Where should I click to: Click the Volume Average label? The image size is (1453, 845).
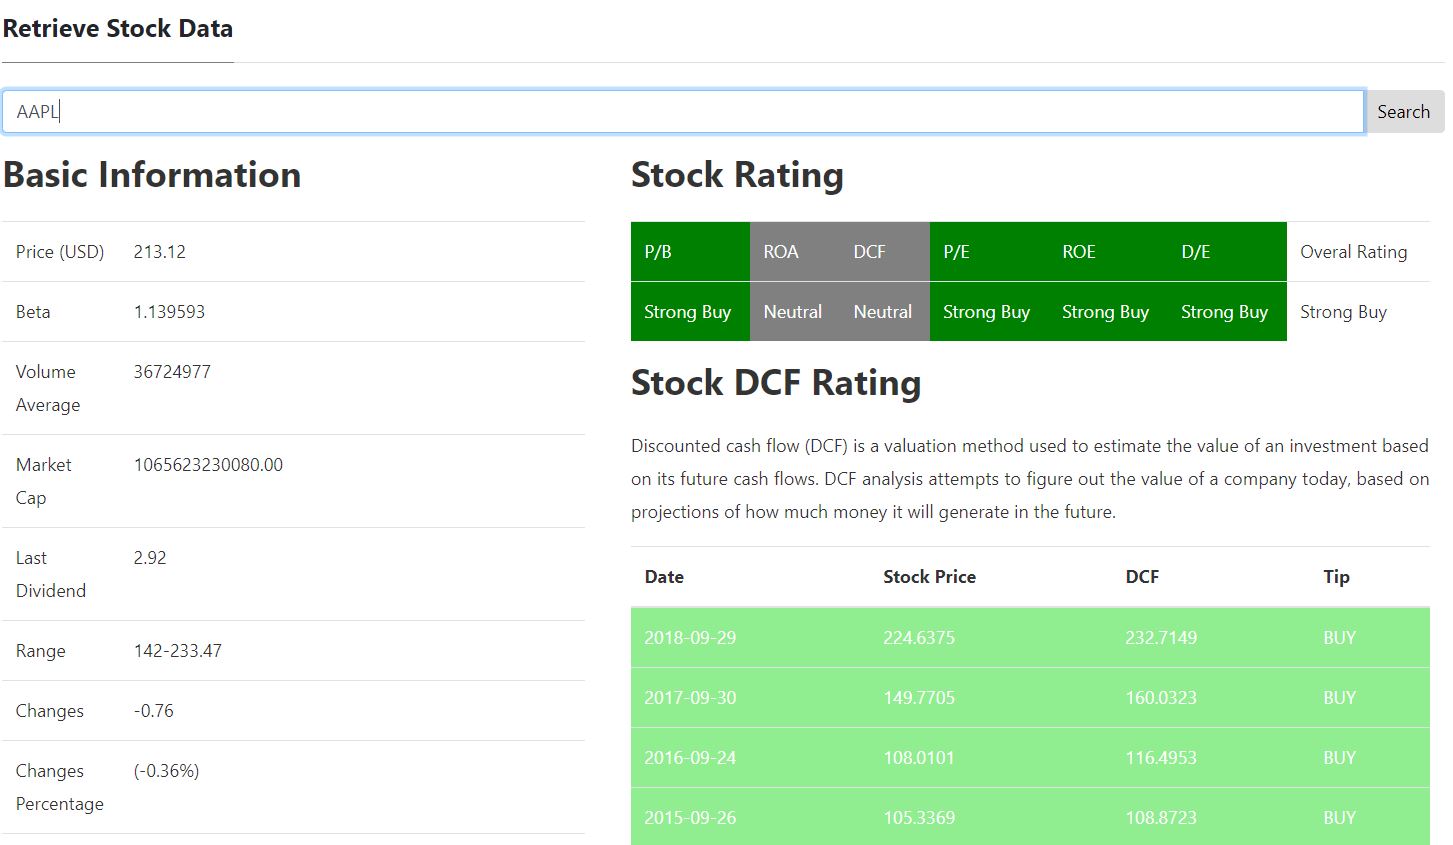[48, 388]
